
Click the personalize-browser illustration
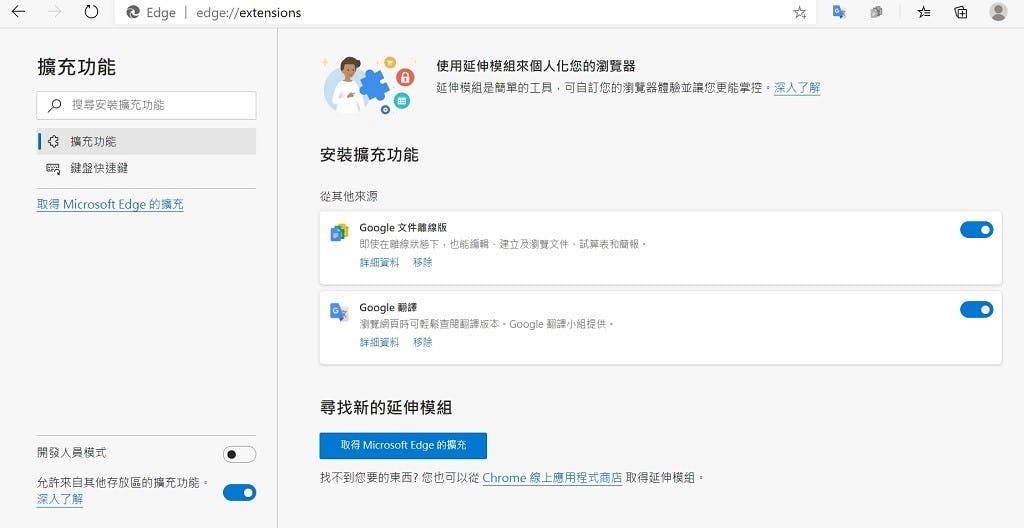[368, 85]
